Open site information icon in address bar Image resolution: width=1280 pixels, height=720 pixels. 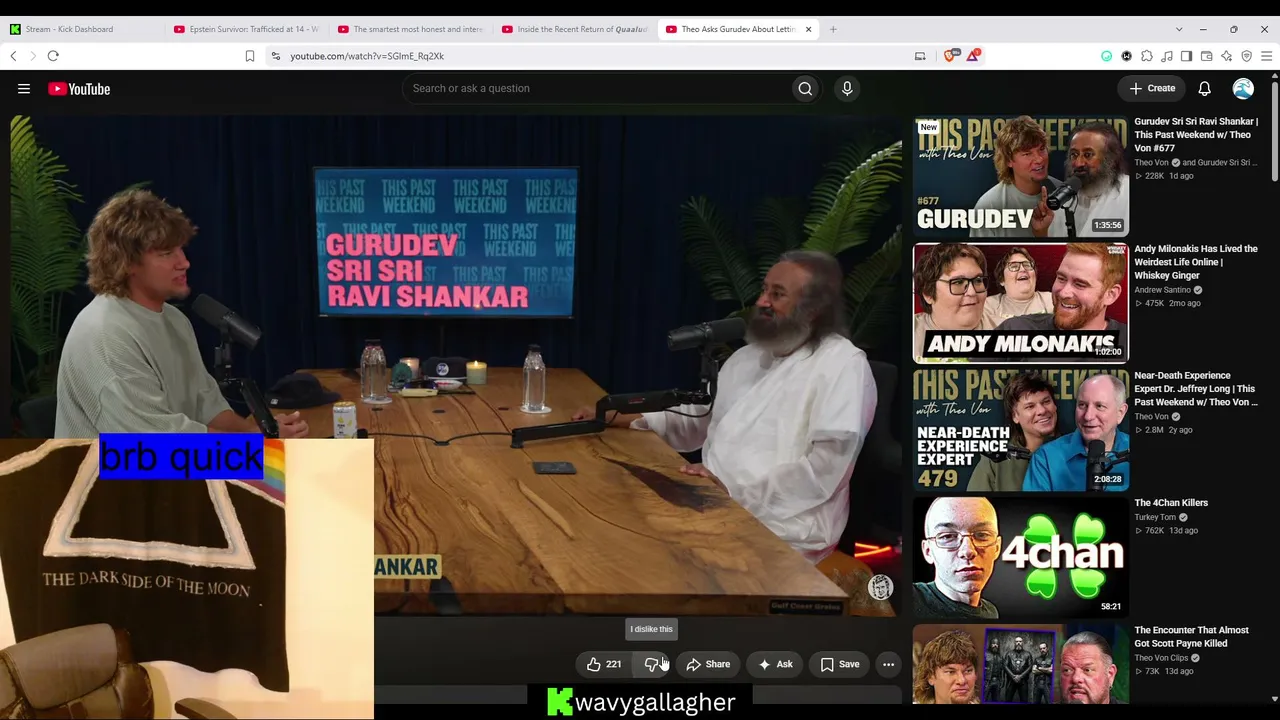pyautogui.click(x=276, y=56)
